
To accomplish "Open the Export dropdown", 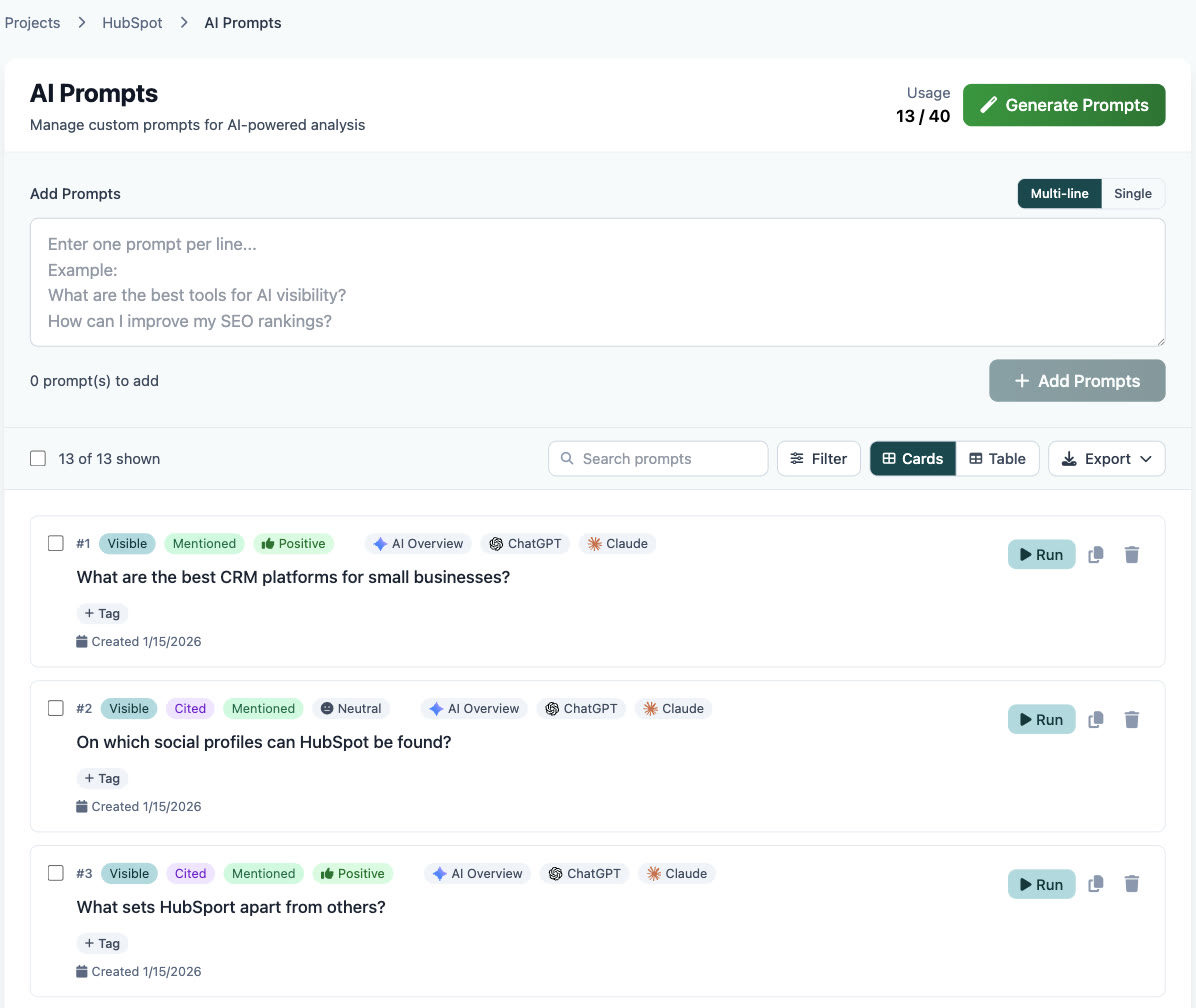I will [x=1106, y=458].
